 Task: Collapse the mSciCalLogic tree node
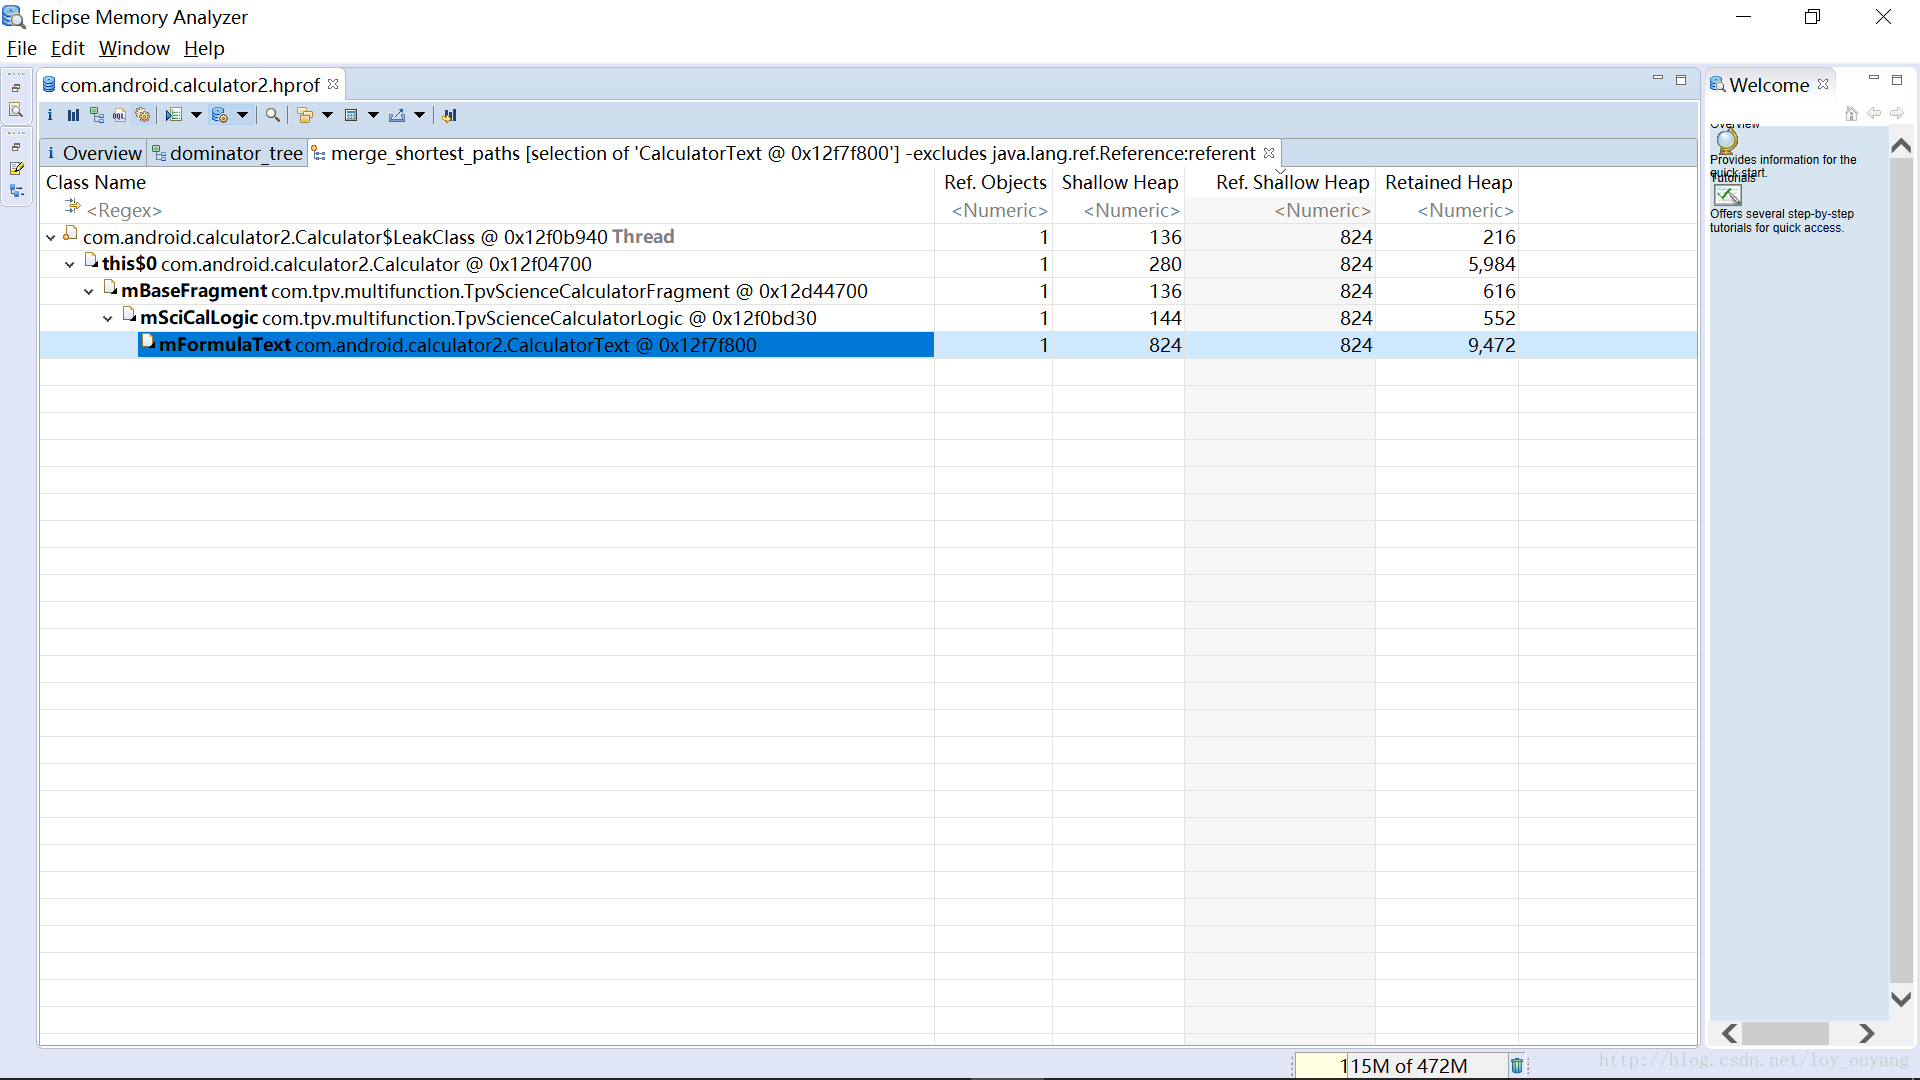108,319
